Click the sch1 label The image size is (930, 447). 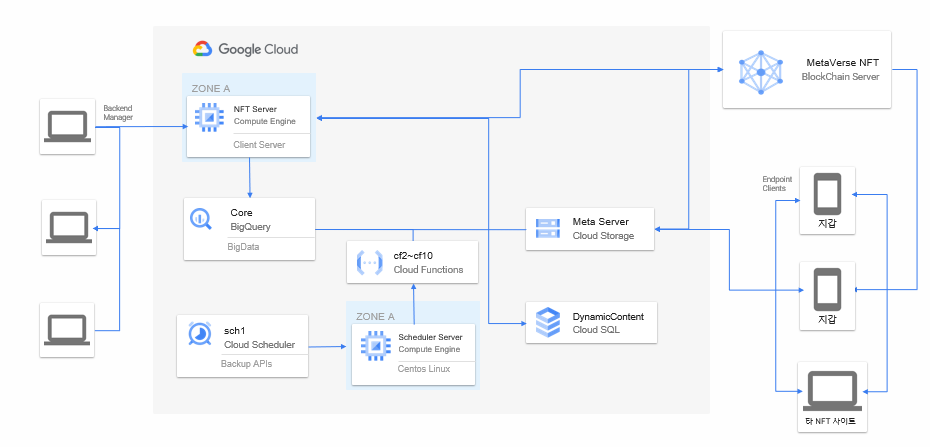(x=234, y=331)
